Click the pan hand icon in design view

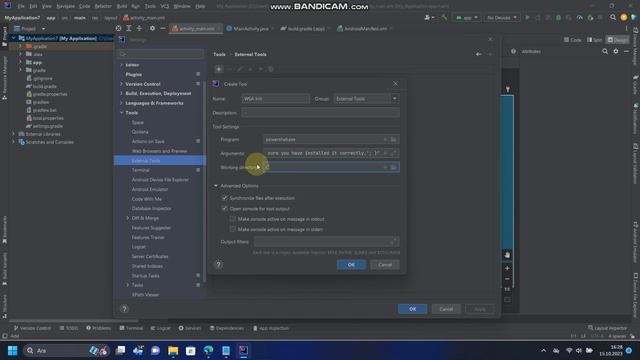[x=507, y=255]
